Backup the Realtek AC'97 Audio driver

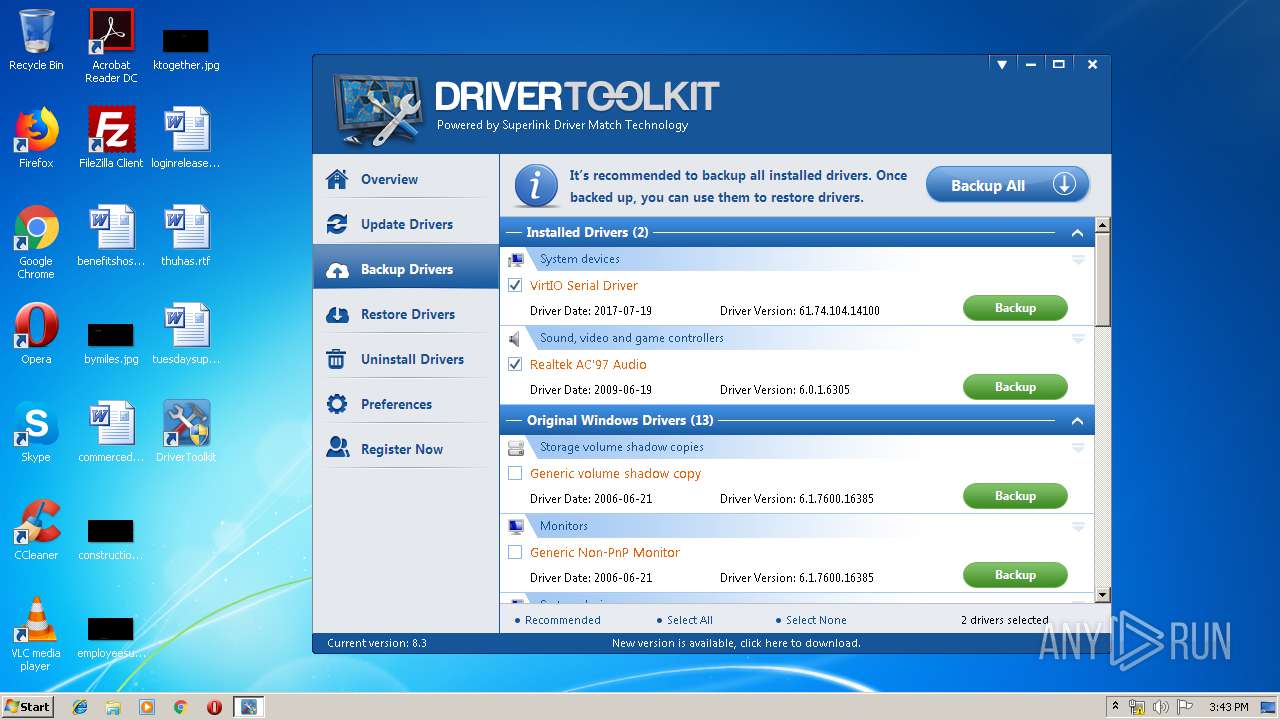(1015, 387)
